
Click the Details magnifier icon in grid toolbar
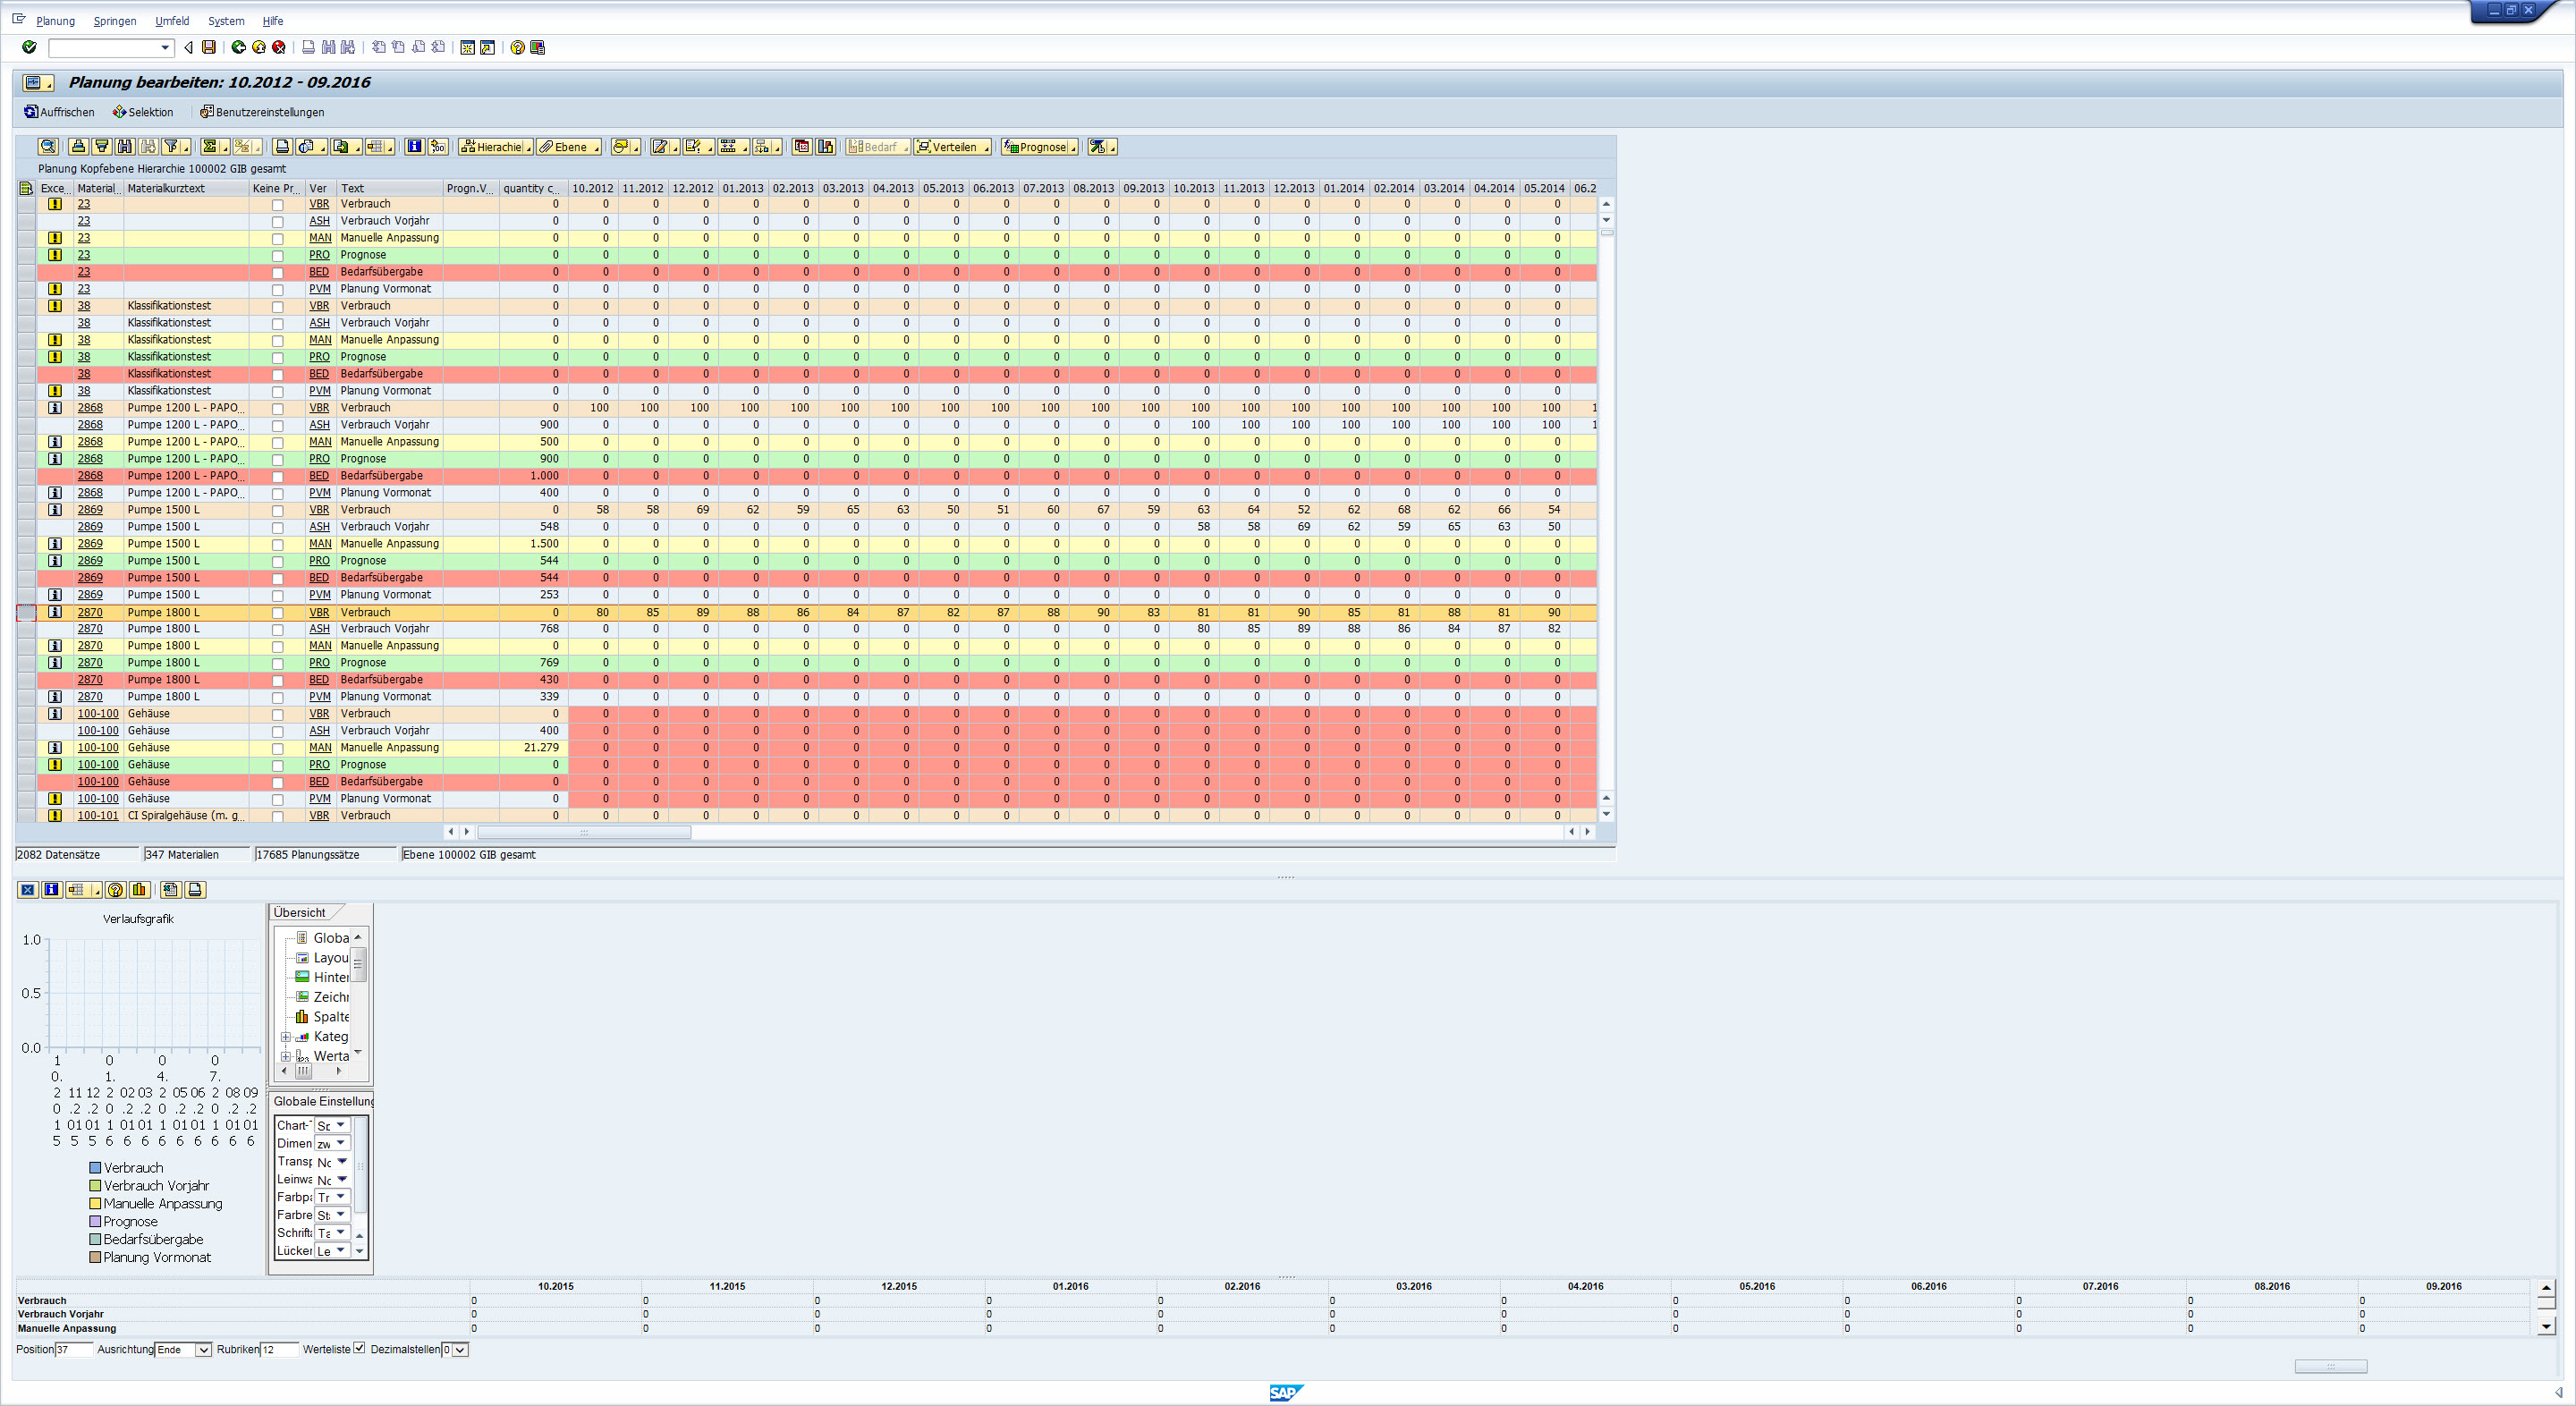[47, 147]
